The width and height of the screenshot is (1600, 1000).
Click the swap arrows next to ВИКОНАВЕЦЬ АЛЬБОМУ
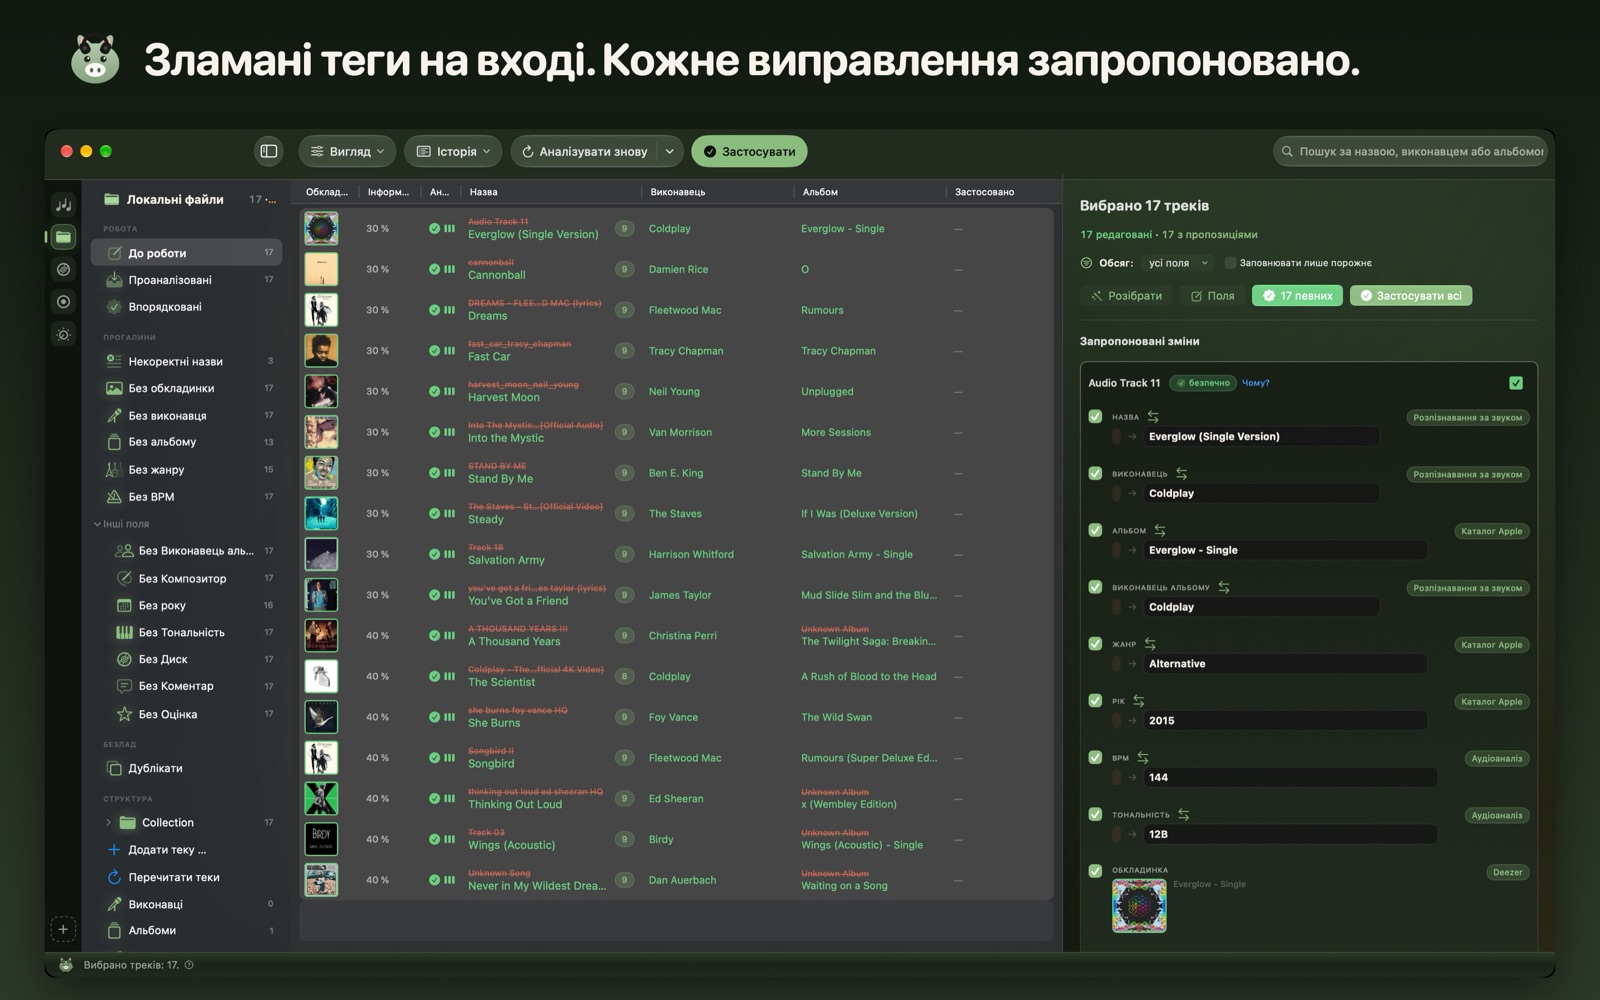click(1224, 587)
